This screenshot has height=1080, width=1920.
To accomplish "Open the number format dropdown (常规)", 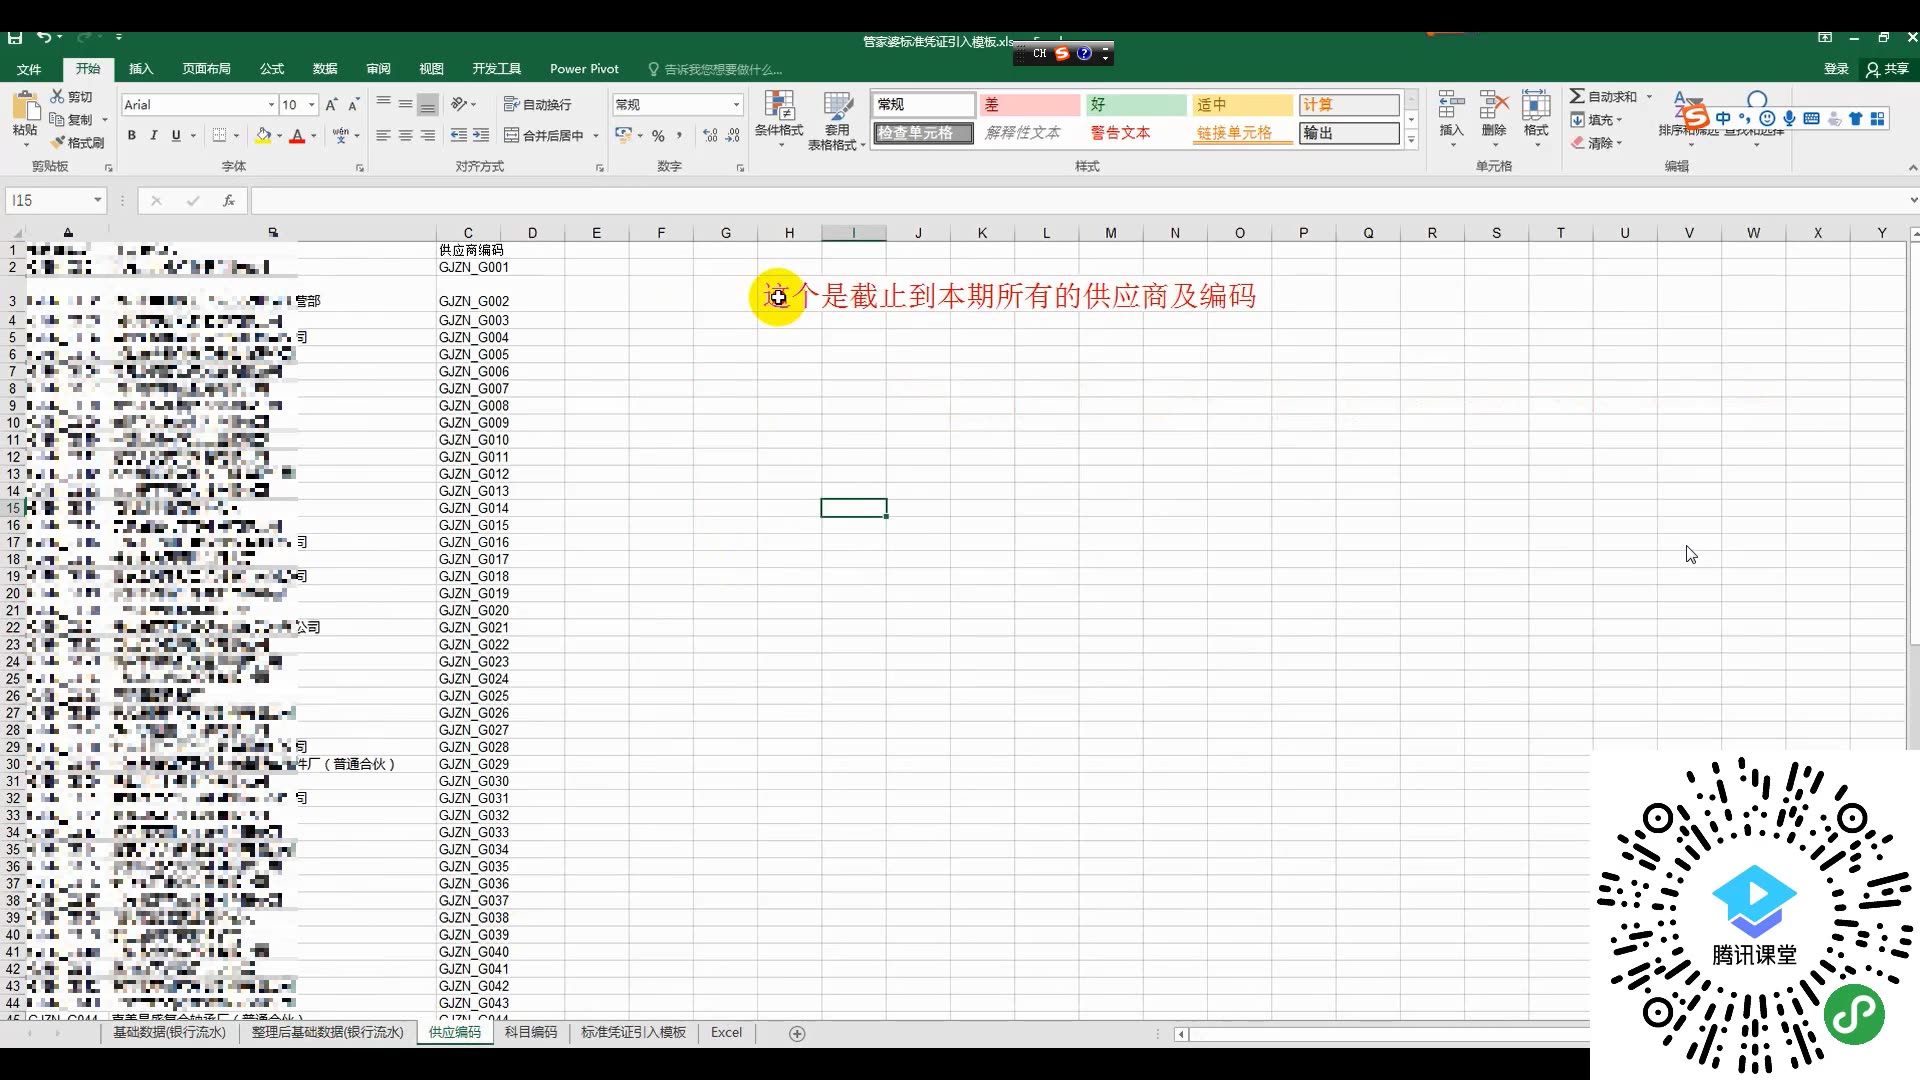I will click(736, 105).
